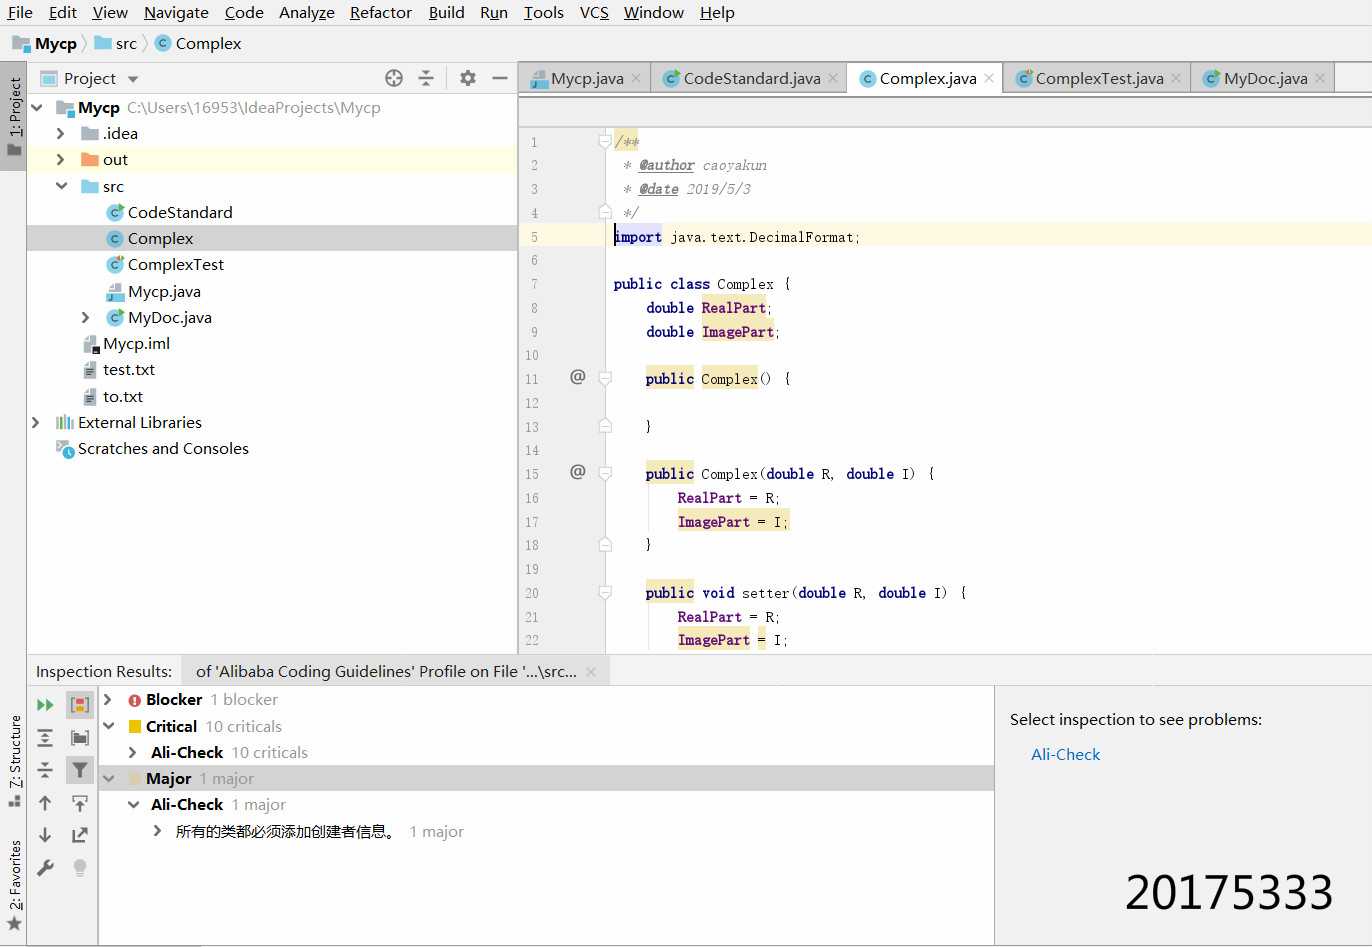1372x947 pixels.
Task: Fold the Javadoc comment on line 1
Action: [605, 141]
